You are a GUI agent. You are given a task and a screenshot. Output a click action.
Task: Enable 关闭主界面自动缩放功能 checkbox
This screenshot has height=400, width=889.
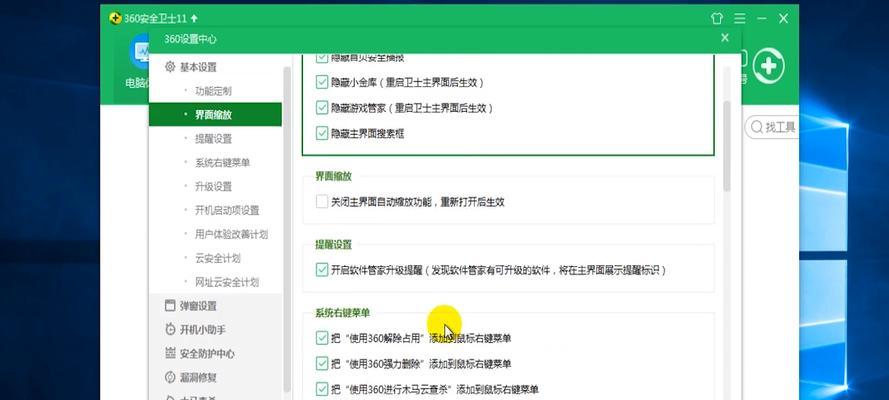coord(321,202)
